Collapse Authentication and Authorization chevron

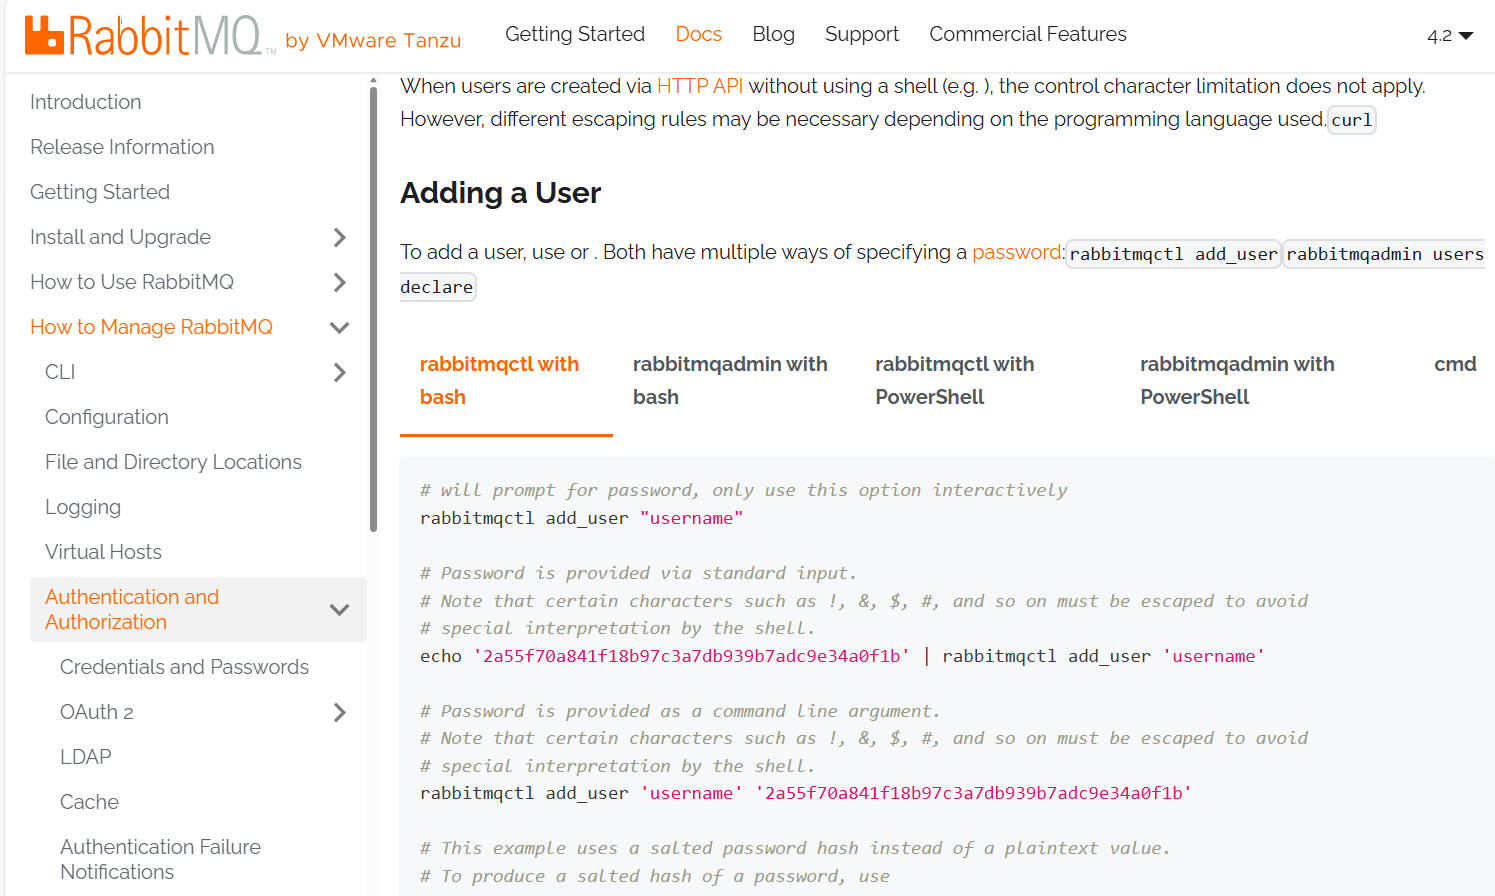(339, 609)
